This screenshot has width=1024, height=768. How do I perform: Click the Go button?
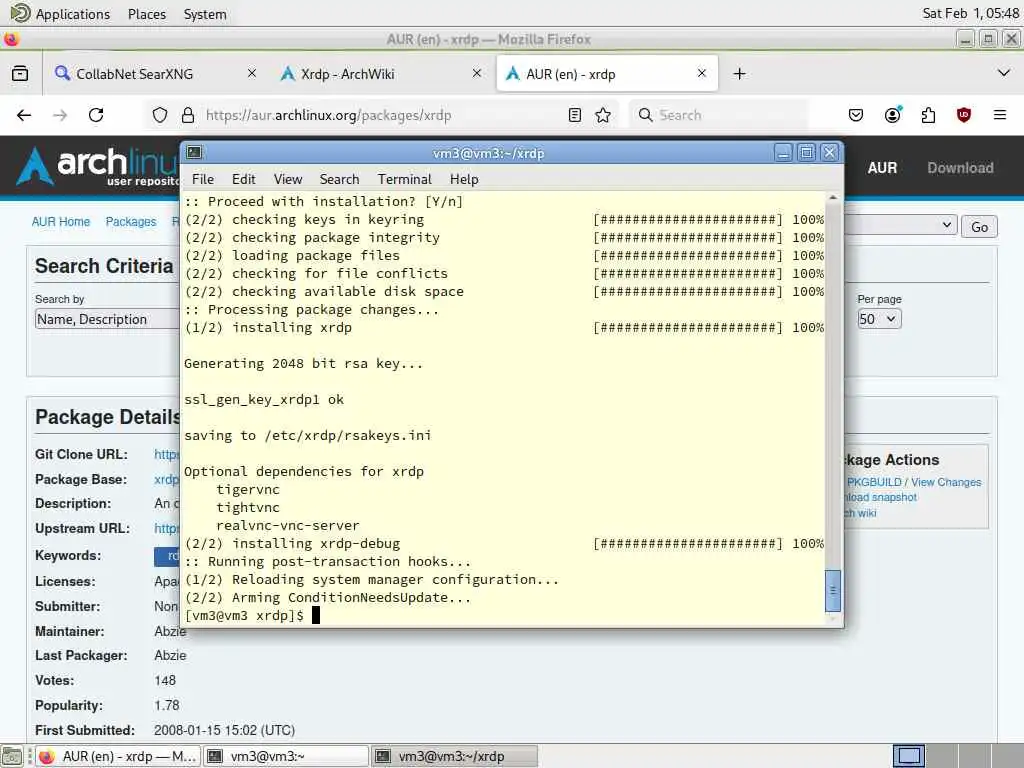coord(979,227)
